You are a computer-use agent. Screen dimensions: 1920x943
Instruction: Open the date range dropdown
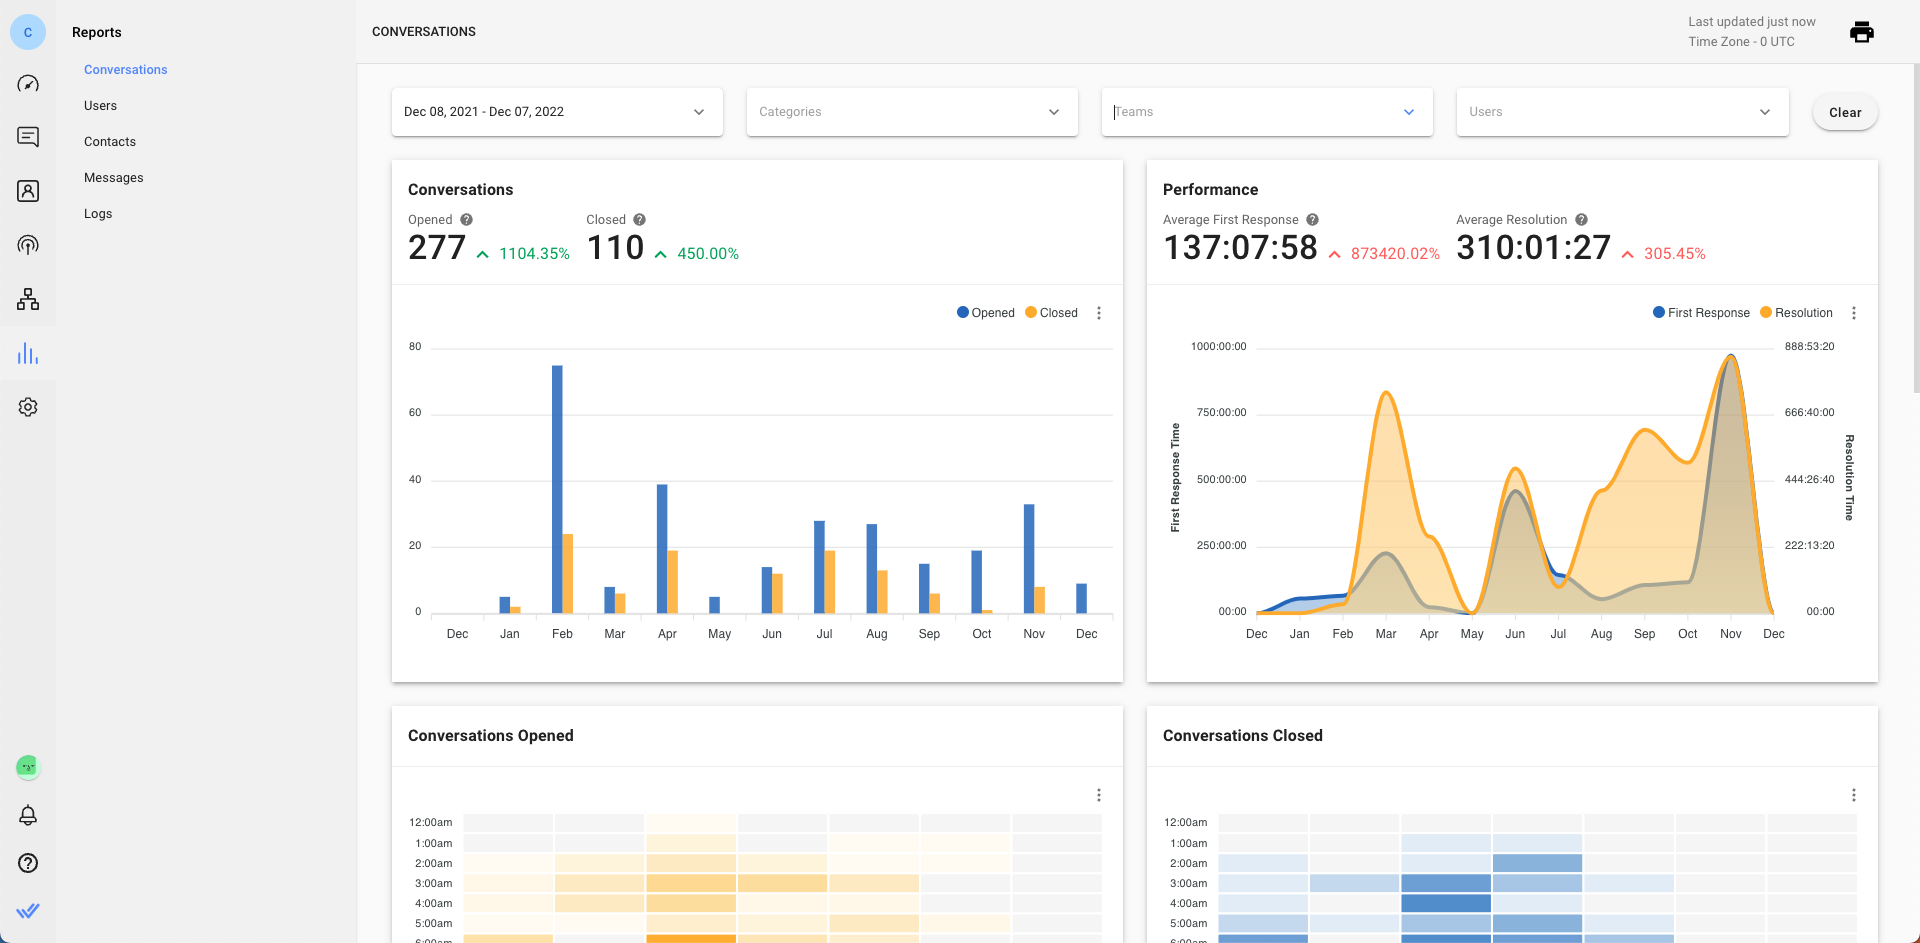pos(557,112)
